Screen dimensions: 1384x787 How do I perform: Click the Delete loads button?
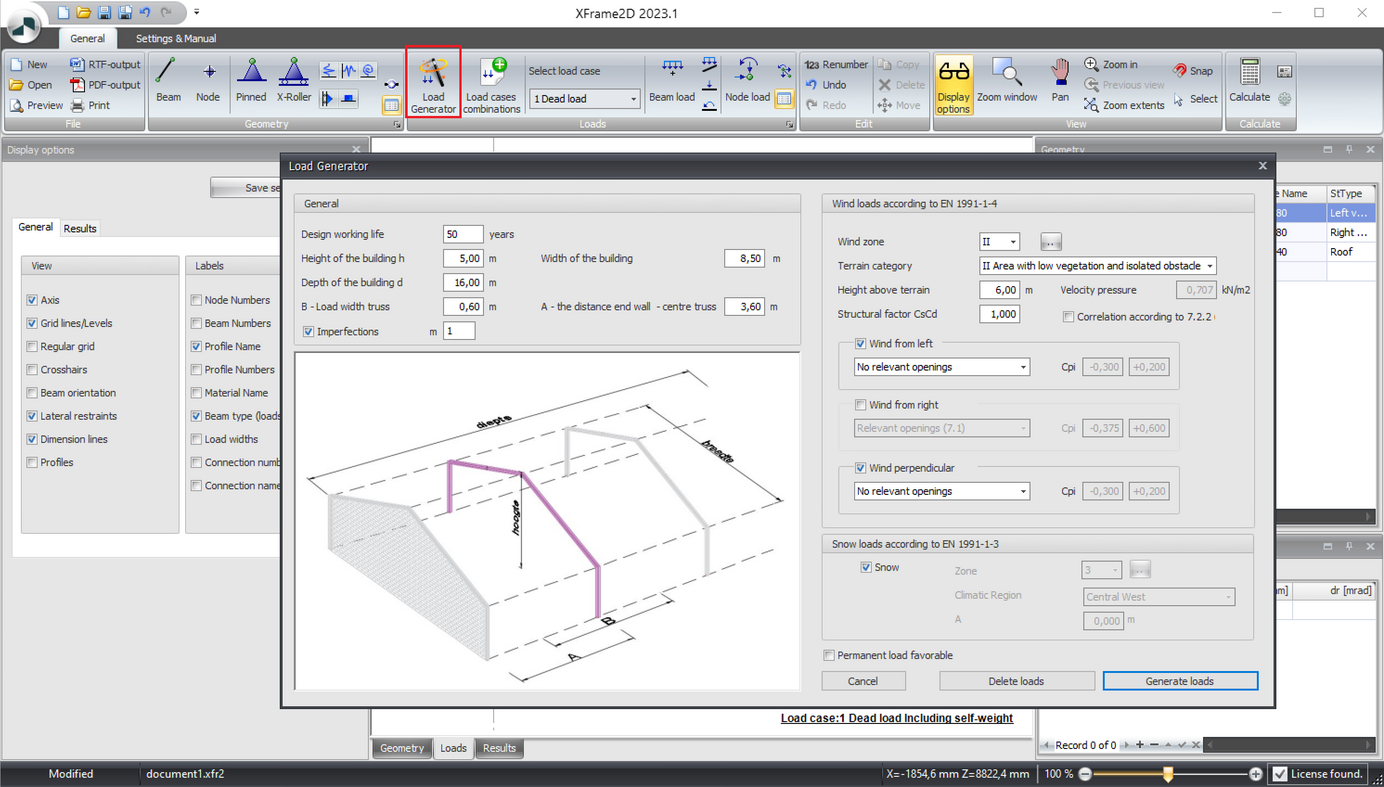click(x=1016, y=680)
